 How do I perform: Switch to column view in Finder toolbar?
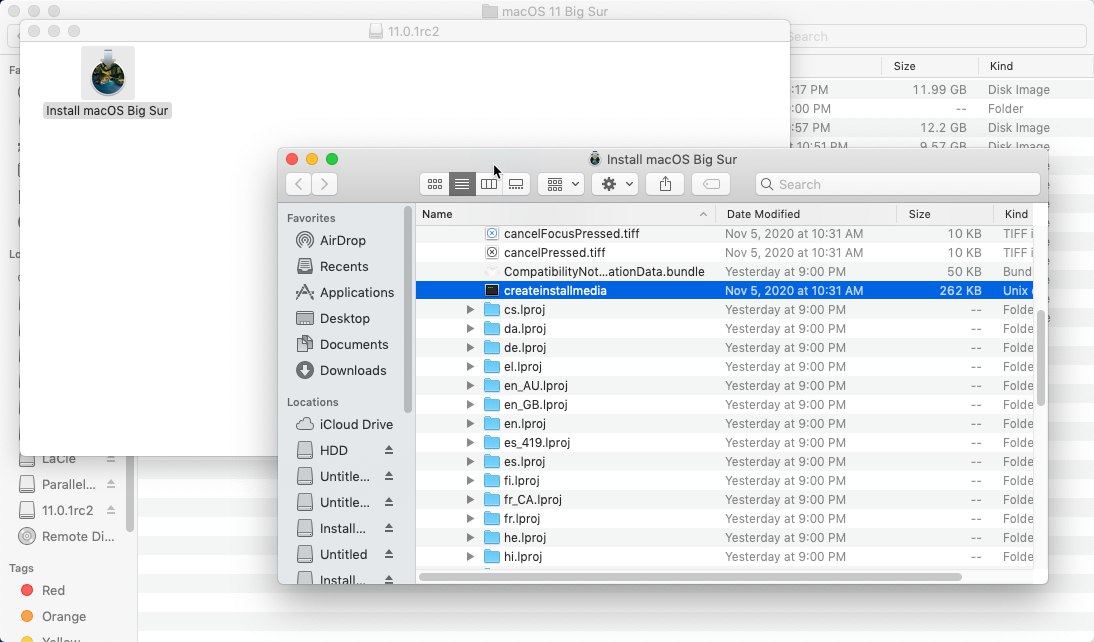point(489,184)
